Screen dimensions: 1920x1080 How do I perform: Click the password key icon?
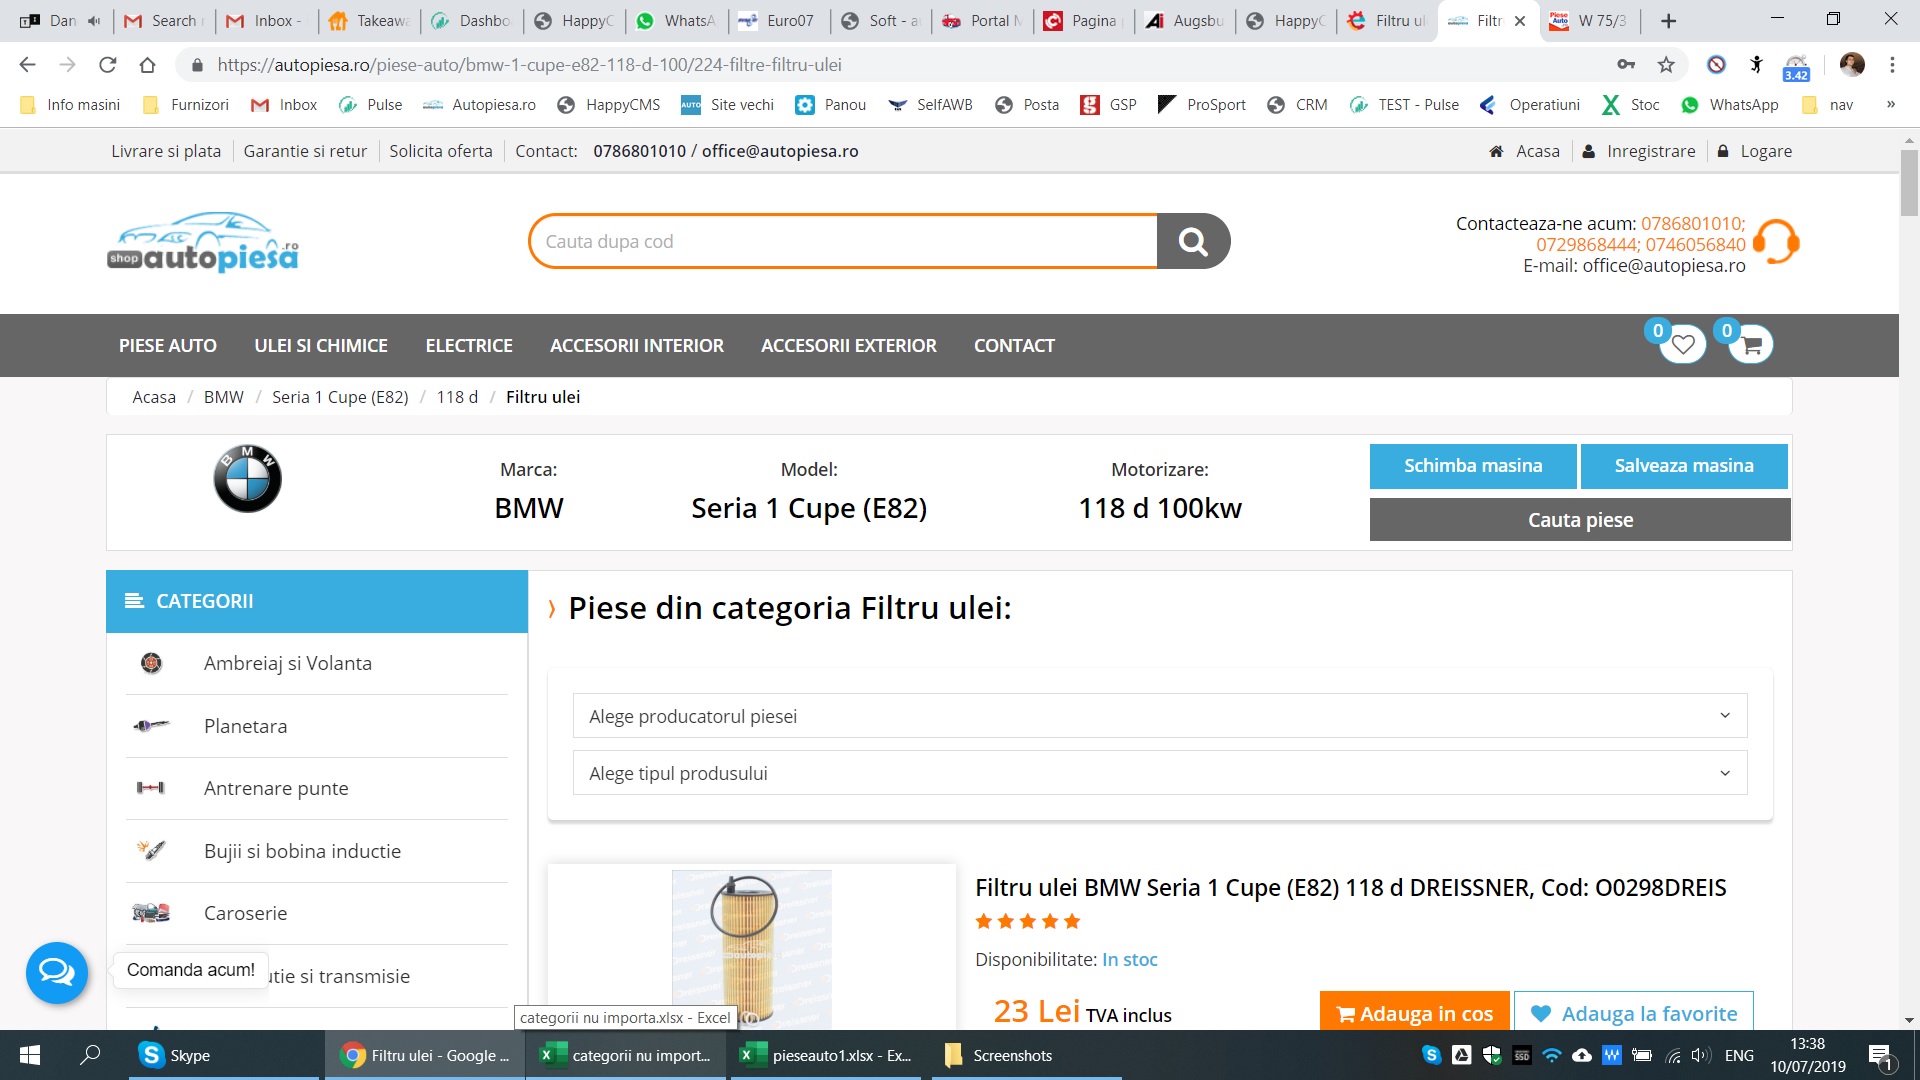coord(1626,65)
